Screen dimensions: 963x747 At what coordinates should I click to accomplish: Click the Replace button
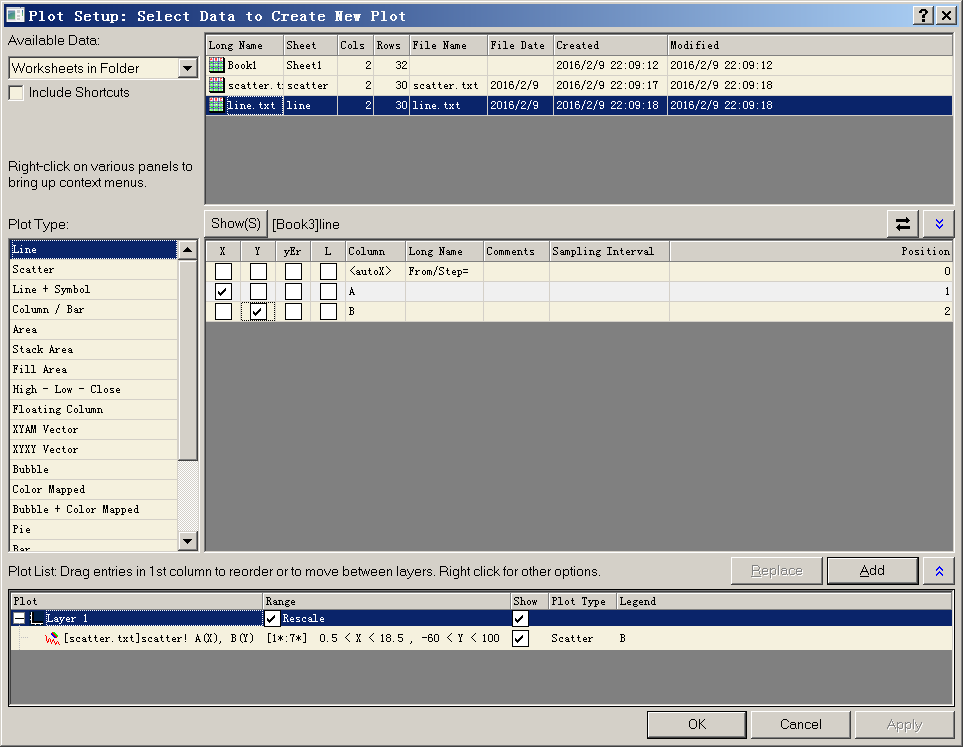click(776, 571)
